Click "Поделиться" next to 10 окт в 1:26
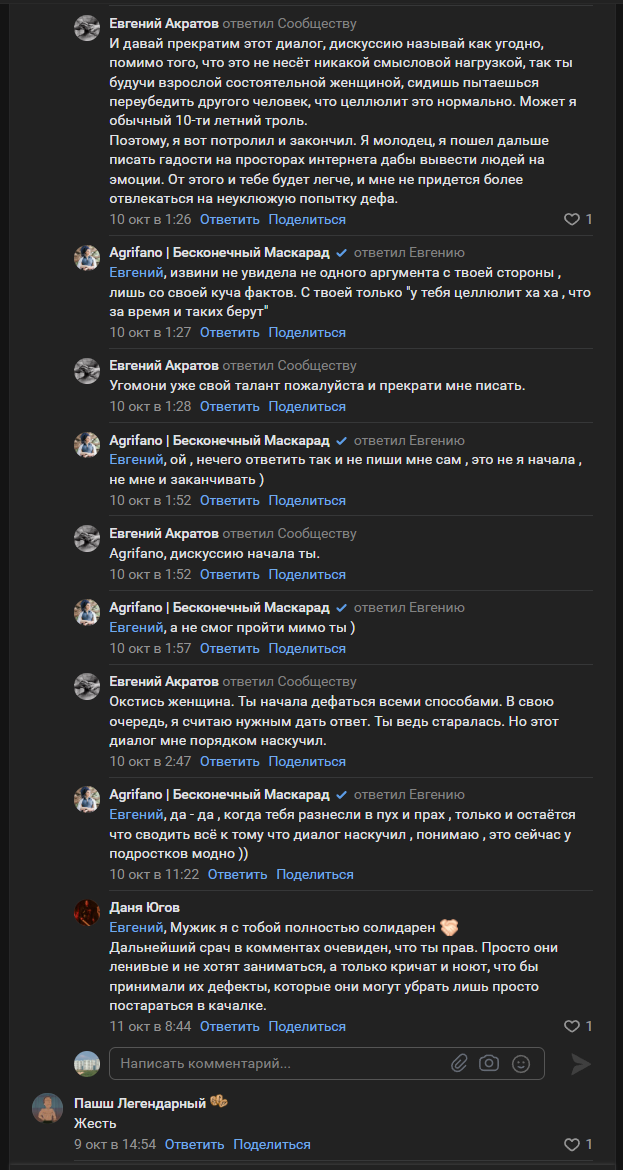Screen dimensions: 623x1170 (x=307, y=219)
